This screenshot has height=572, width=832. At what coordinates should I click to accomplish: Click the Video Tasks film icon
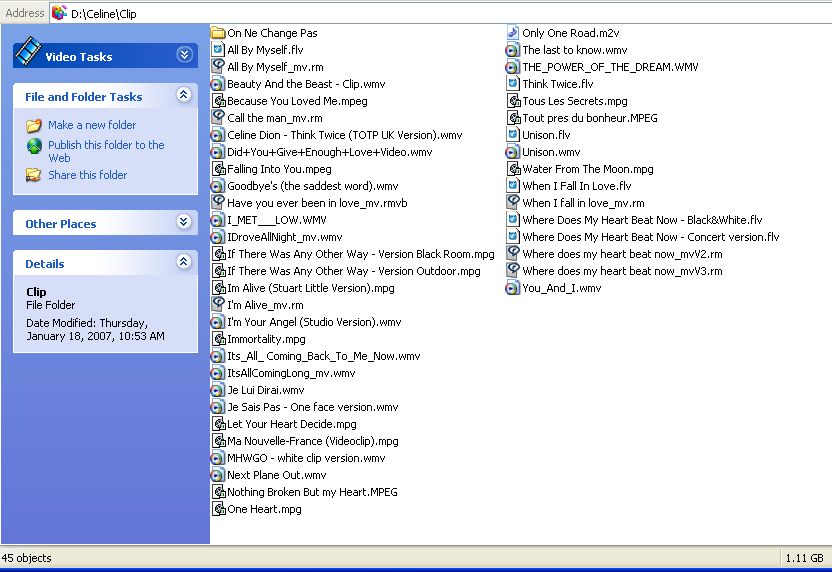pos(28,51)
